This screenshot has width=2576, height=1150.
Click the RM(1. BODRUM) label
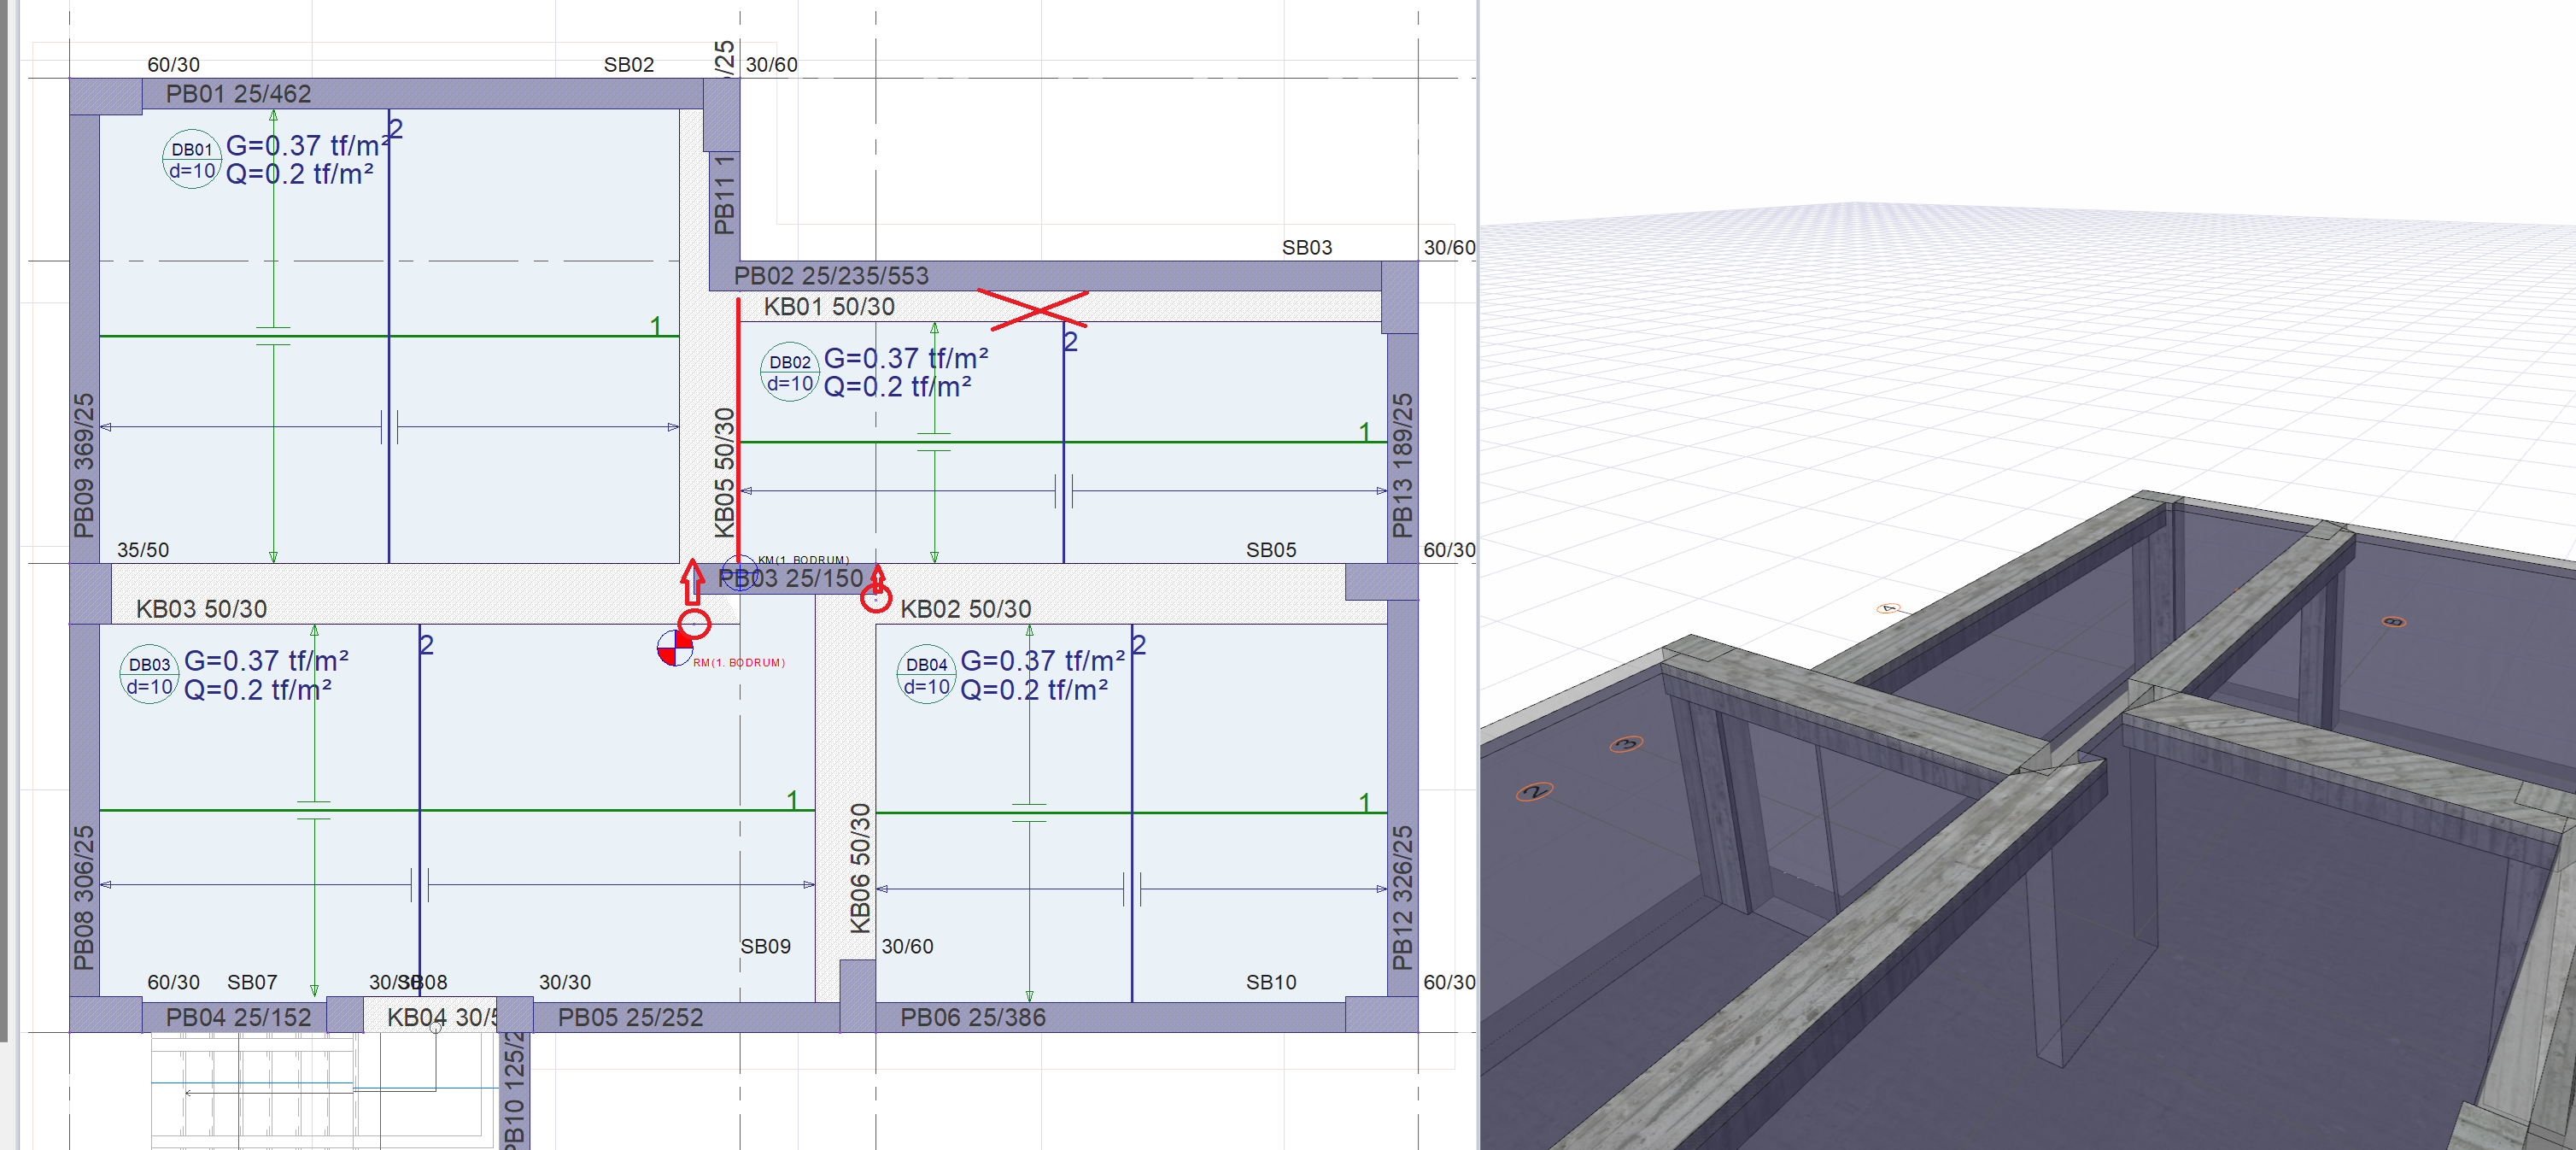[x=739, y=663]
